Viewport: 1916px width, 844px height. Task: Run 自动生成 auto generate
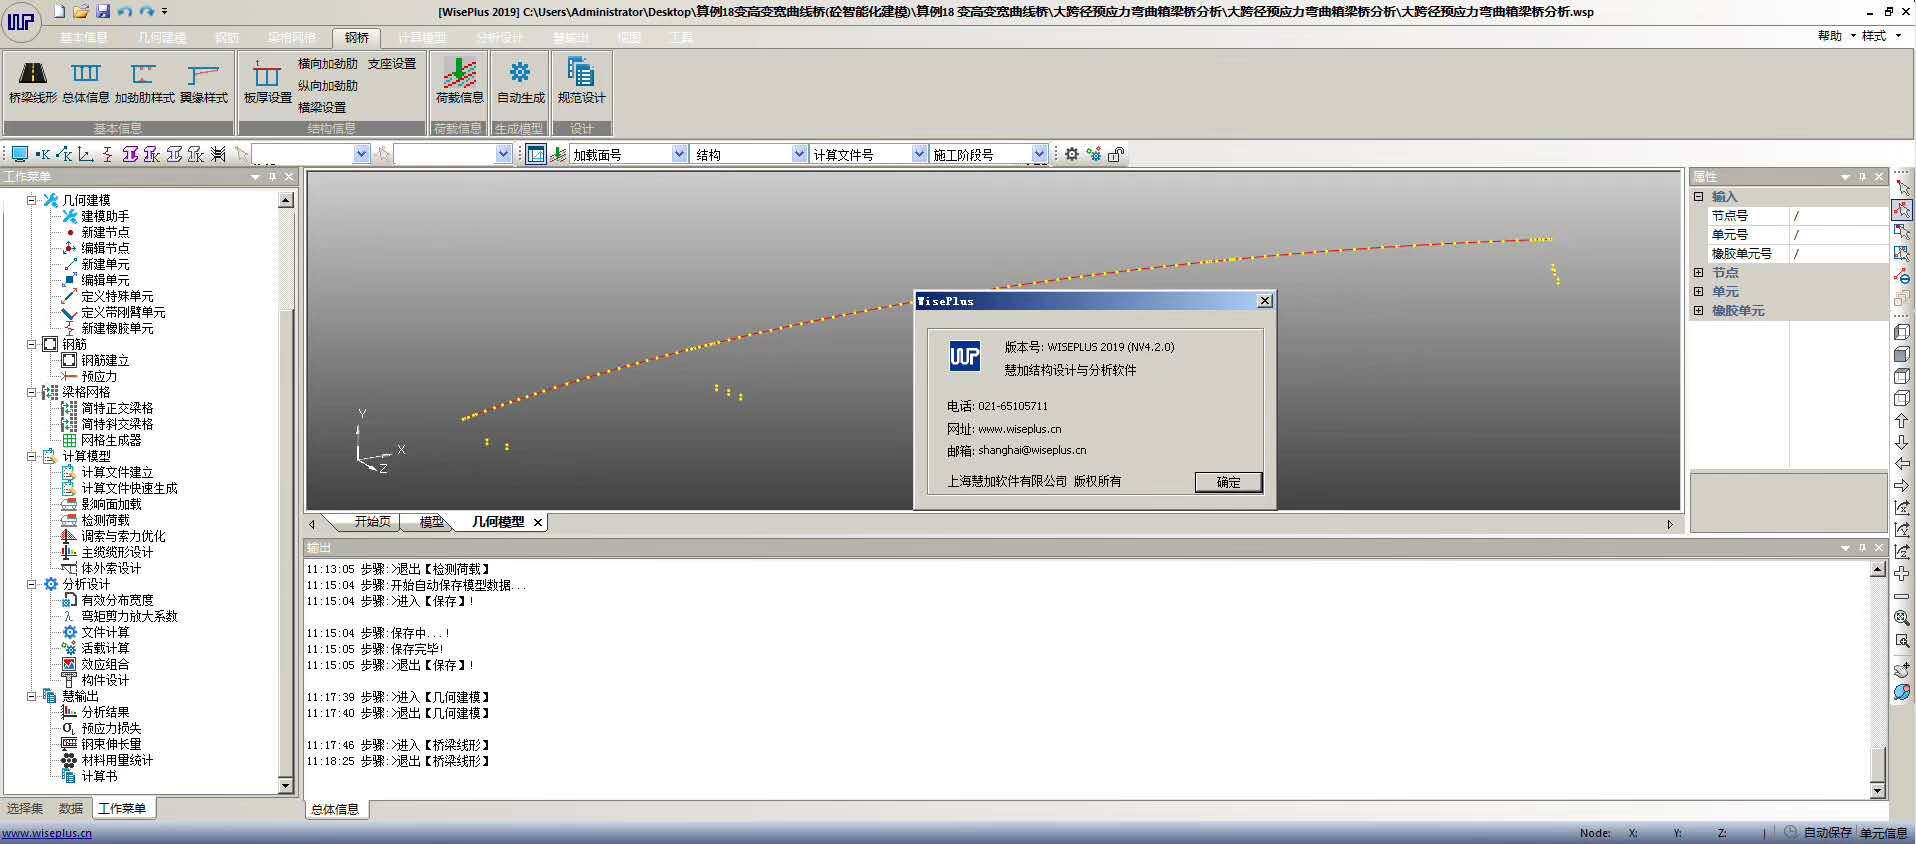tap(521, 82)
